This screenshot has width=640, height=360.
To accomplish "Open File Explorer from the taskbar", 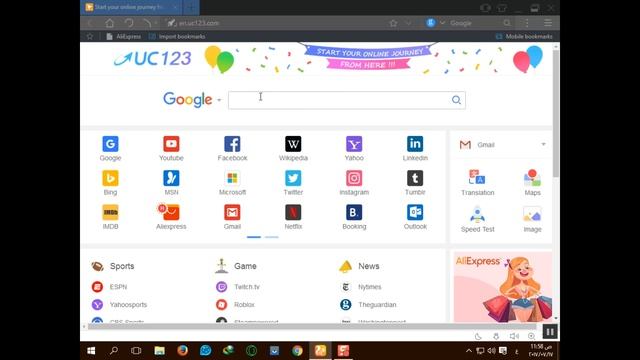I will [x=160, y=351].
